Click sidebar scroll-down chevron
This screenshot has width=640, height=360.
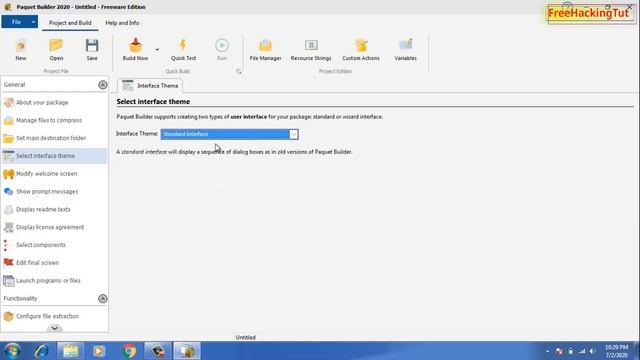pyautogui.click(x=54, y=328)
